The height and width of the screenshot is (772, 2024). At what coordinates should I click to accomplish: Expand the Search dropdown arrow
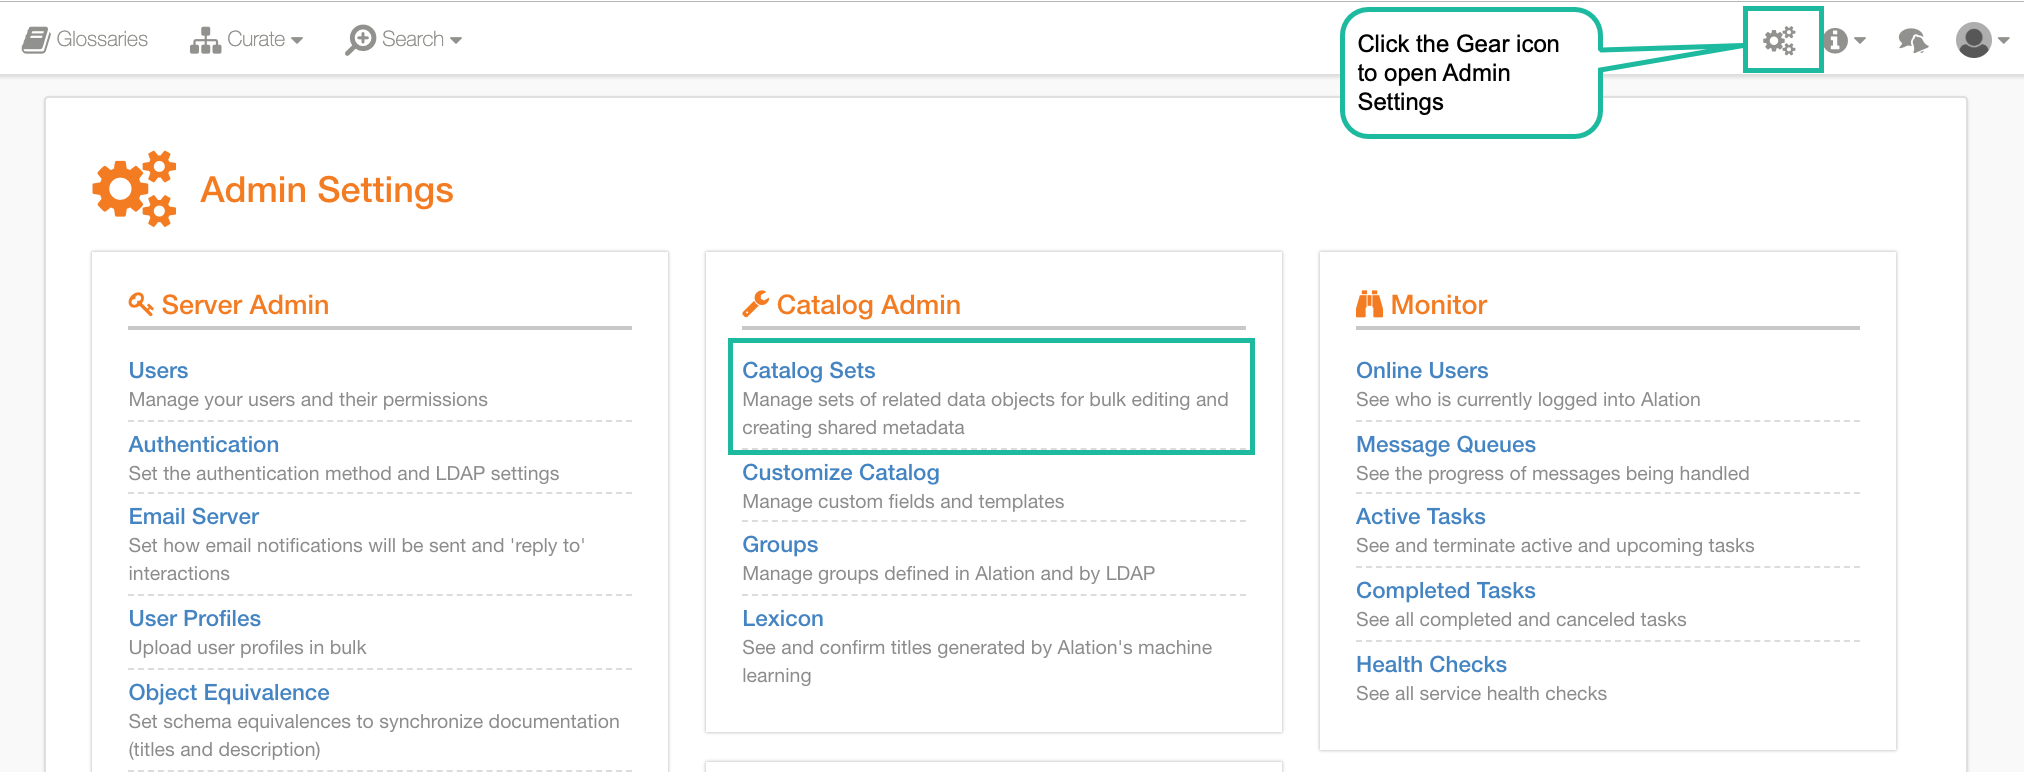tap(456, 41)
